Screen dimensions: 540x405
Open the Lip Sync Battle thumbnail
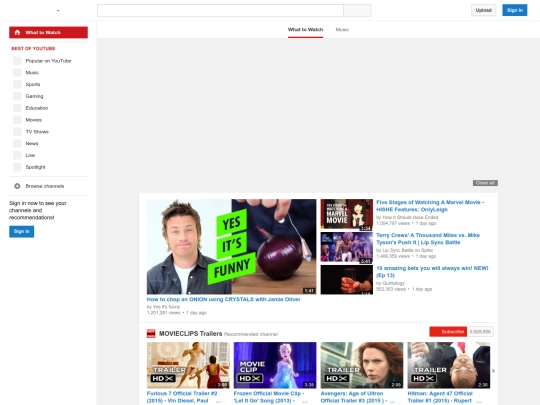[346, 247]
